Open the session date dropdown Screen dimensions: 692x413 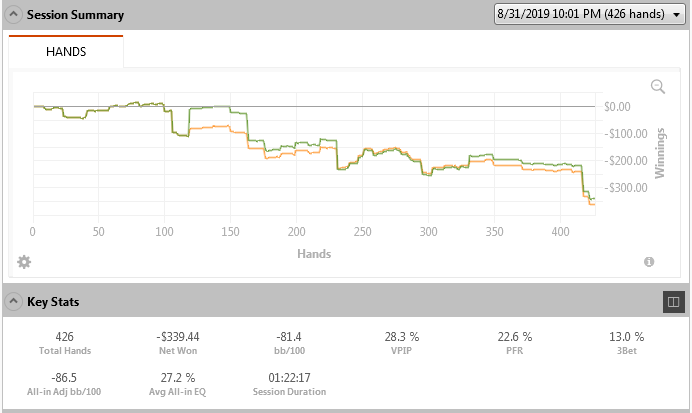tap(589, 14)
